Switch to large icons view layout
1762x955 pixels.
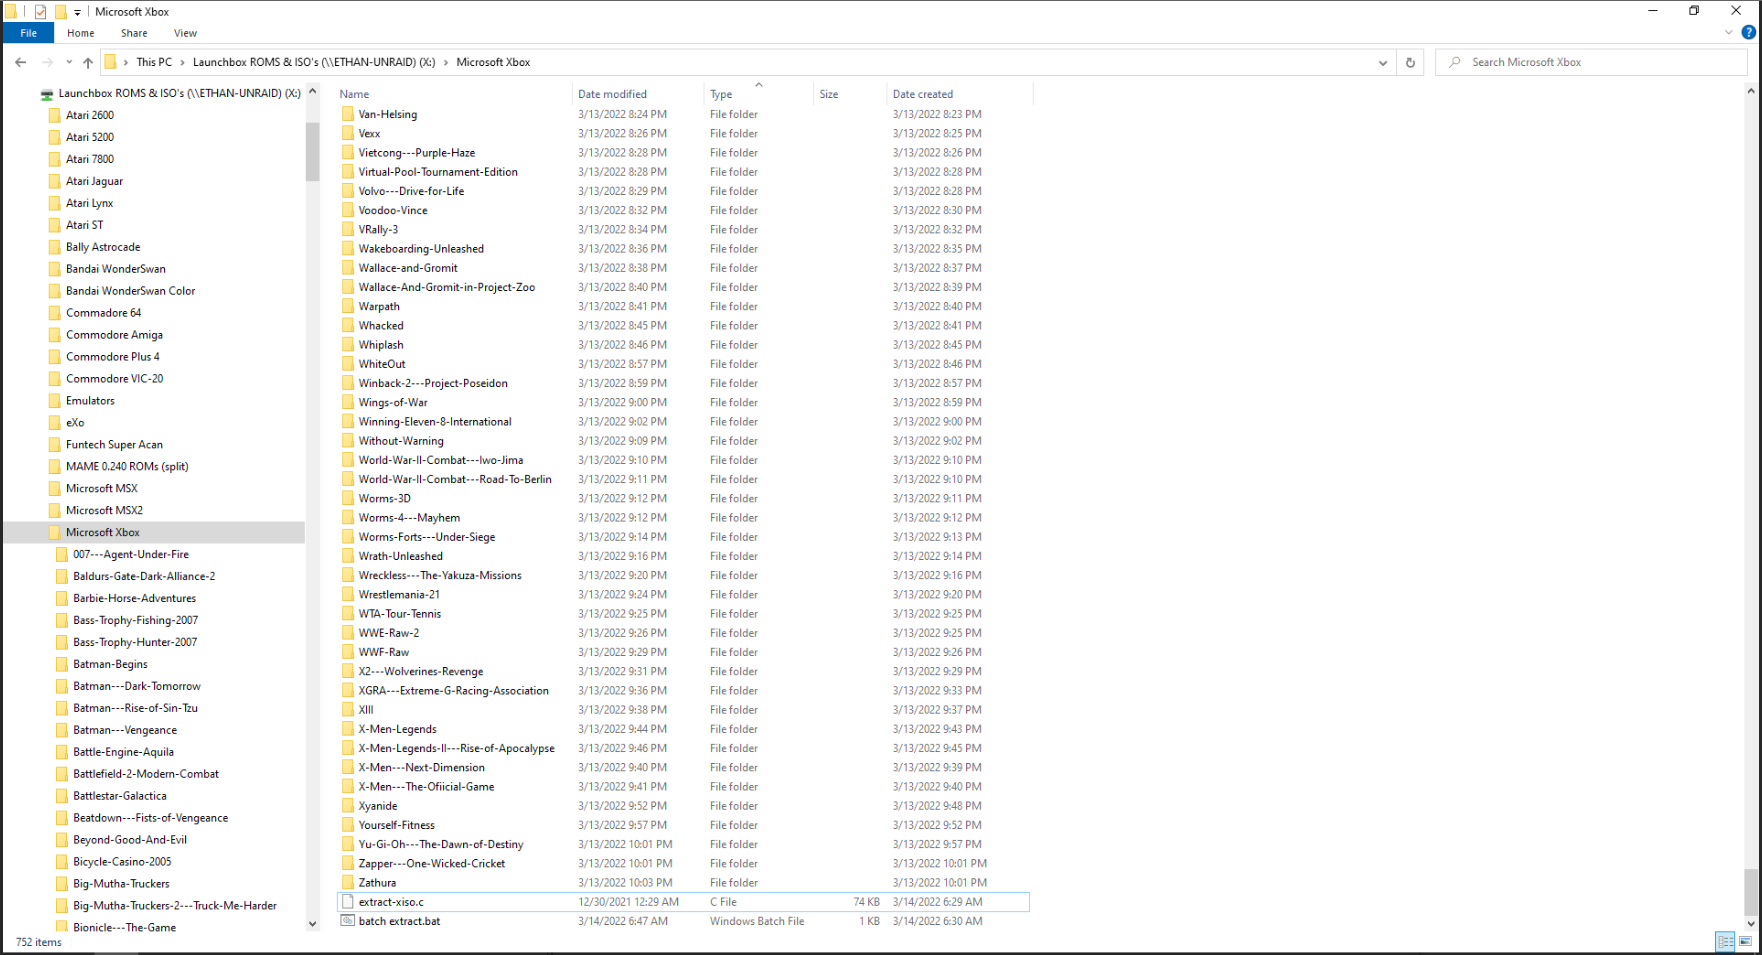[x=1746, y=941]
